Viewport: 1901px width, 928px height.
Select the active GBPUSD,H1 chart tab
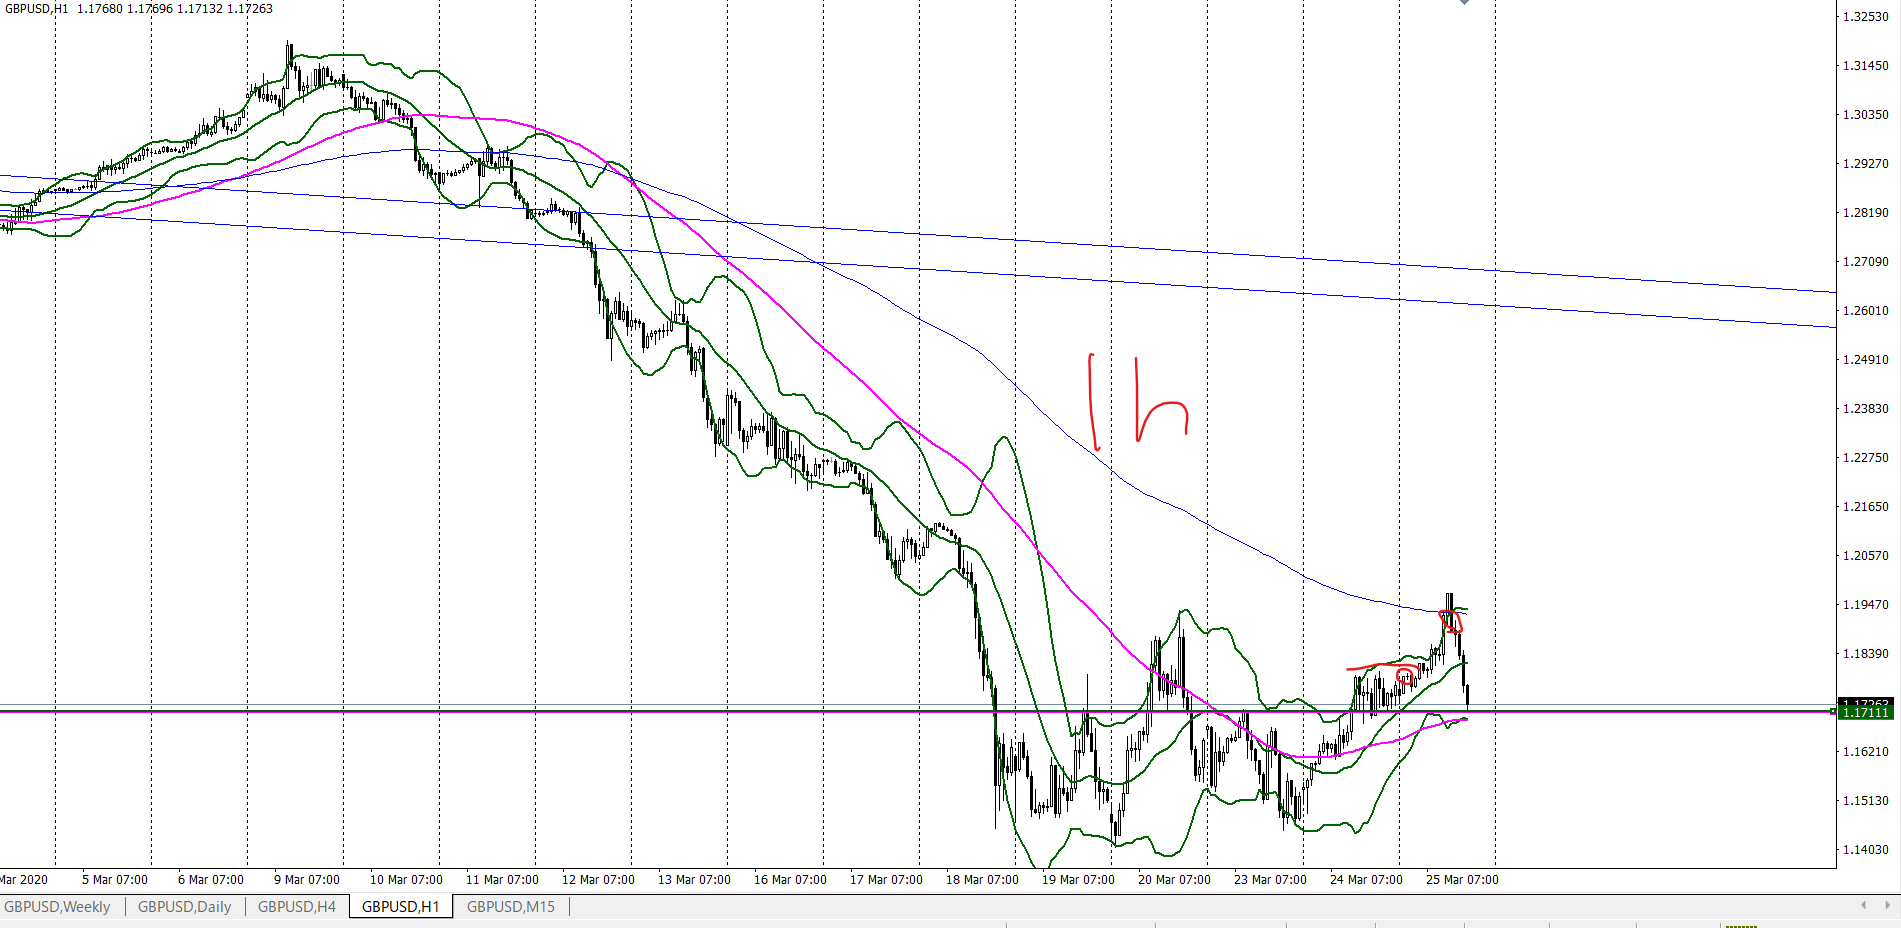(401, 906)
